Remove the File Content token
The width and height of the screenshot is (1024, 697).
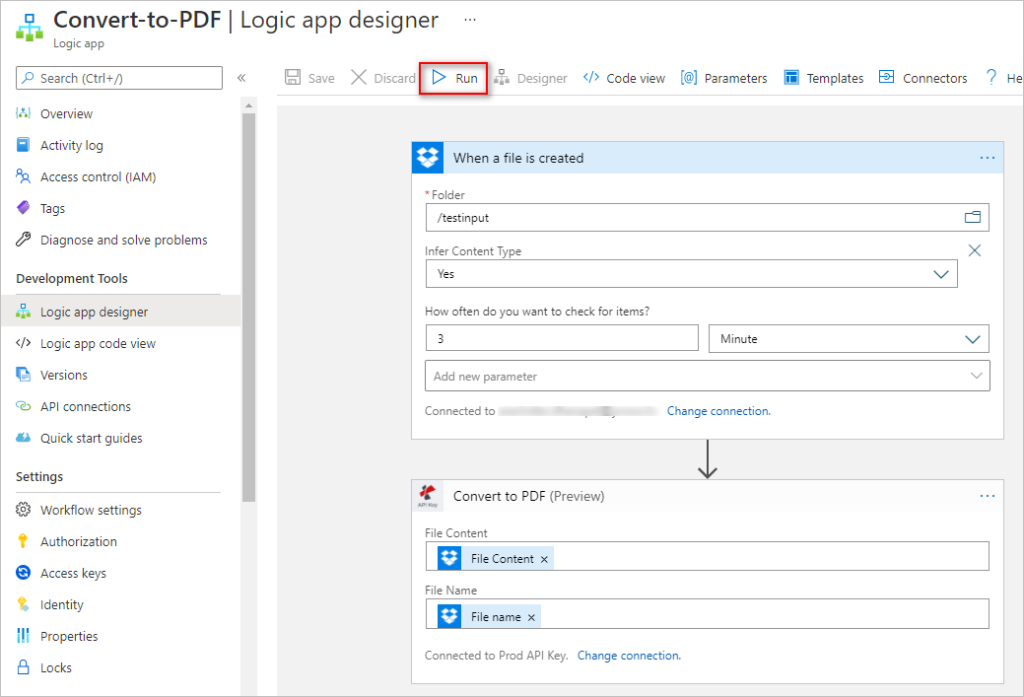pos(543,557)
